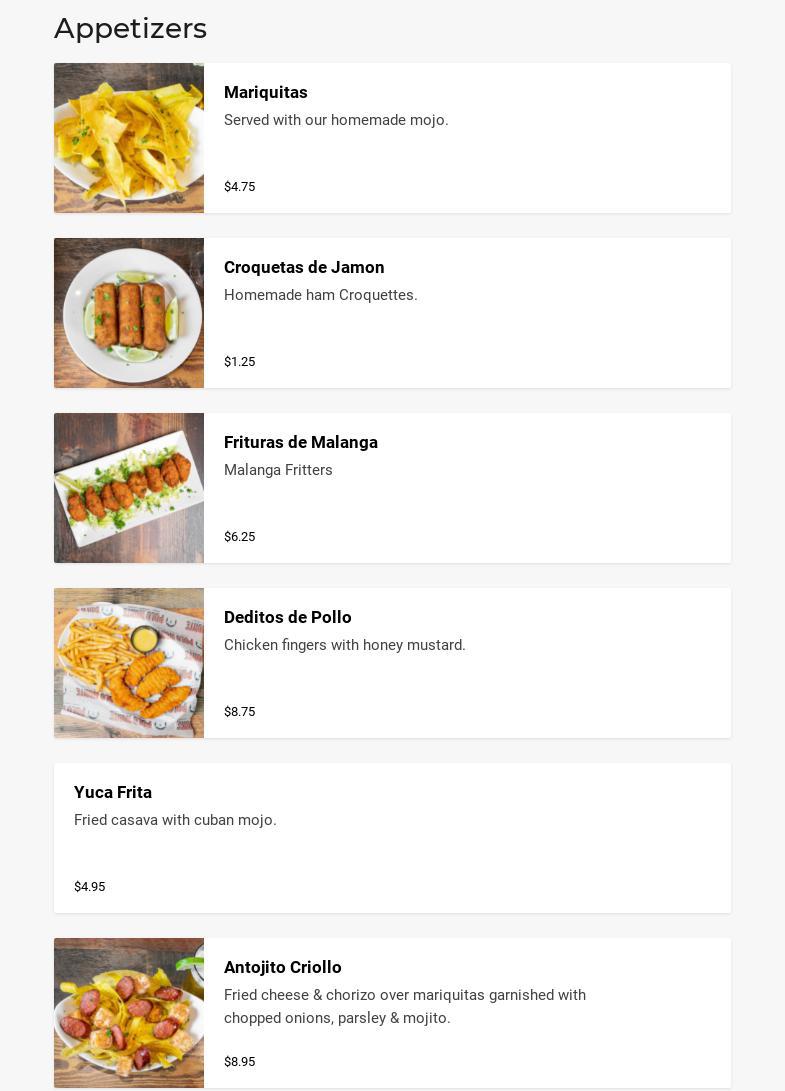
Task: Pick the $8.75 chicken fingers price
Action: [x=240, y=712]
